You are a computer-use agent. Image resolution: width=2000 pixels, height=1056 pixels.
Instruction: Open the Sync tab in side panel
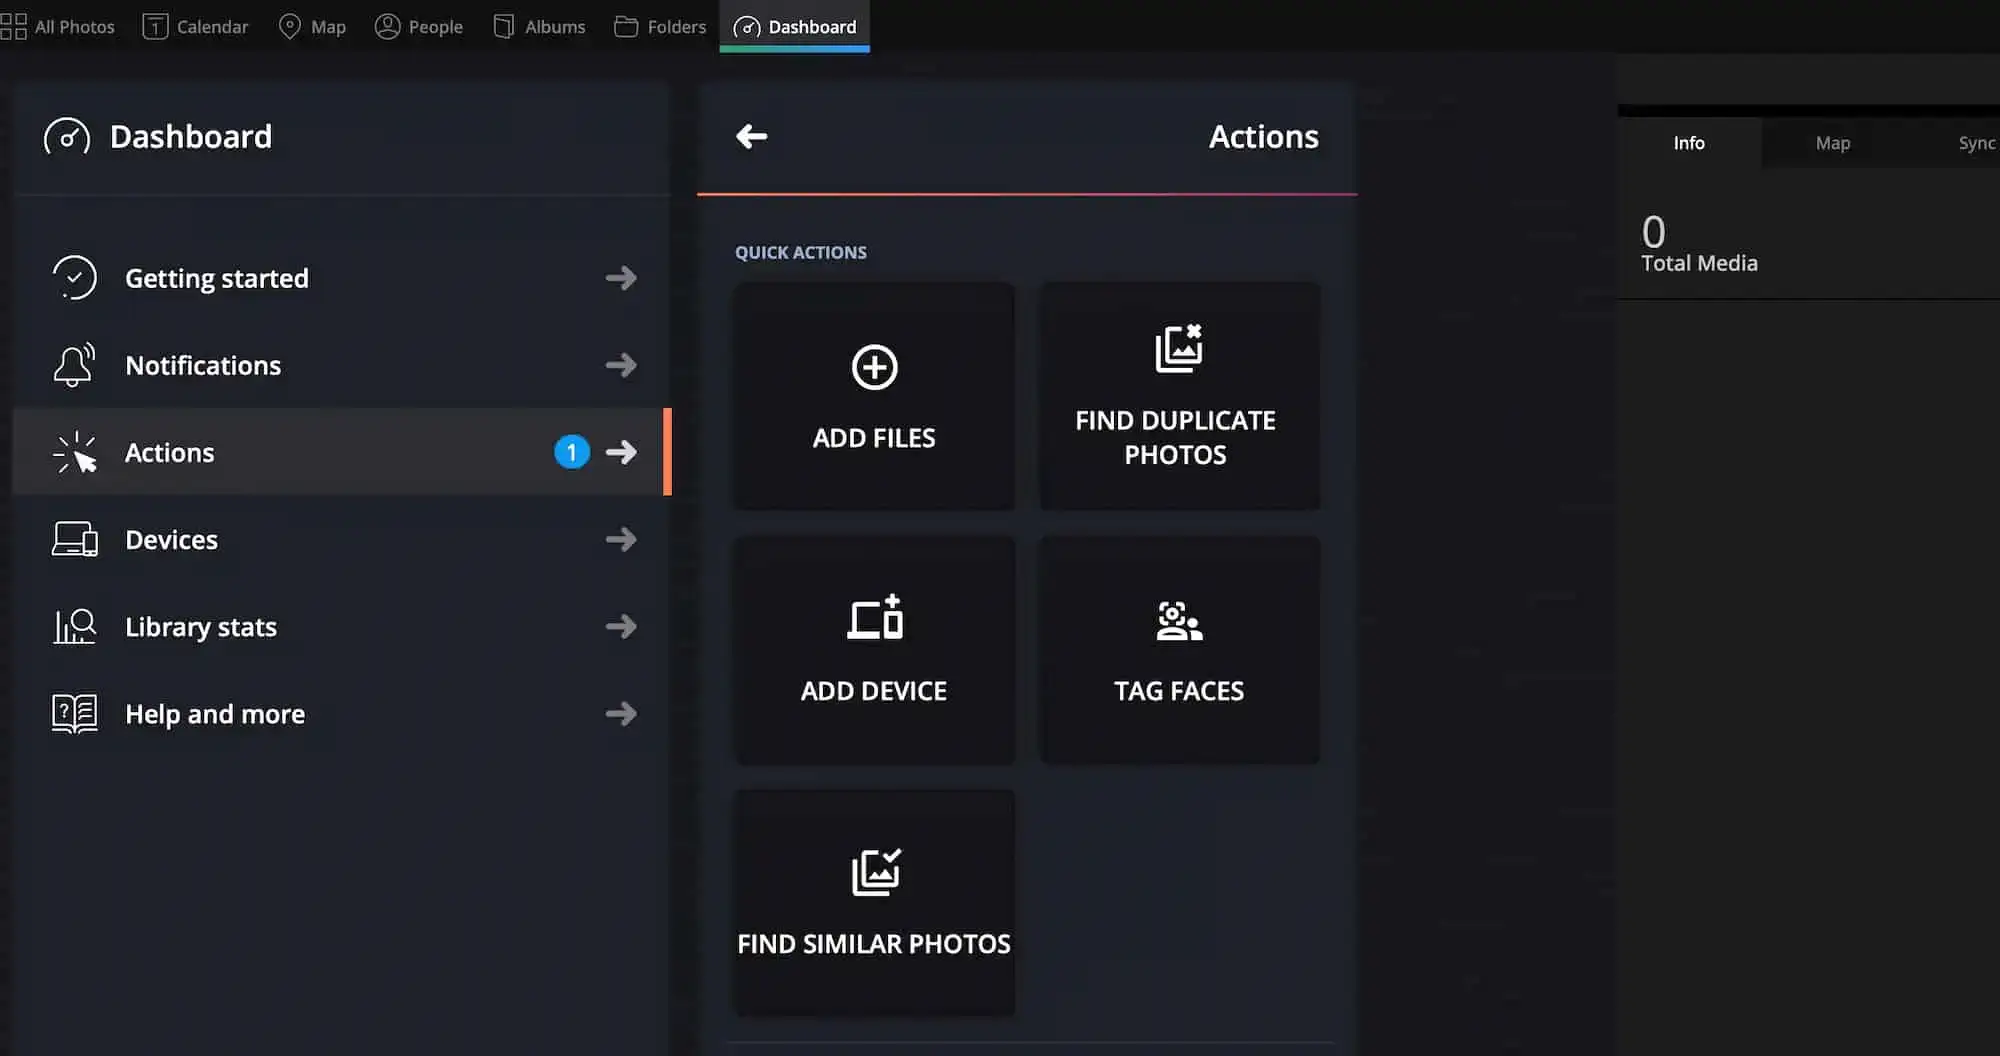(x=1975, y=143)
